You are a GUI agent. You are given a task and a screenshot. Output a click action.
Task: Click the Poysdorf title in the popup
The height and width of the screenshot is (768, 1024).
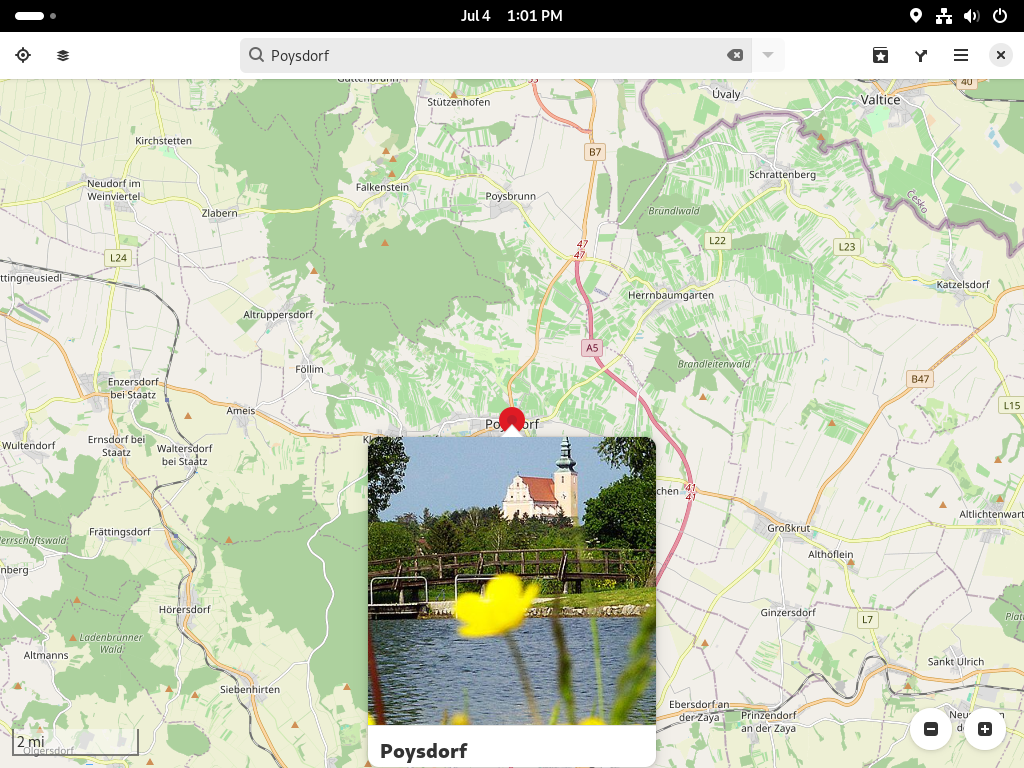click(423, 751)
